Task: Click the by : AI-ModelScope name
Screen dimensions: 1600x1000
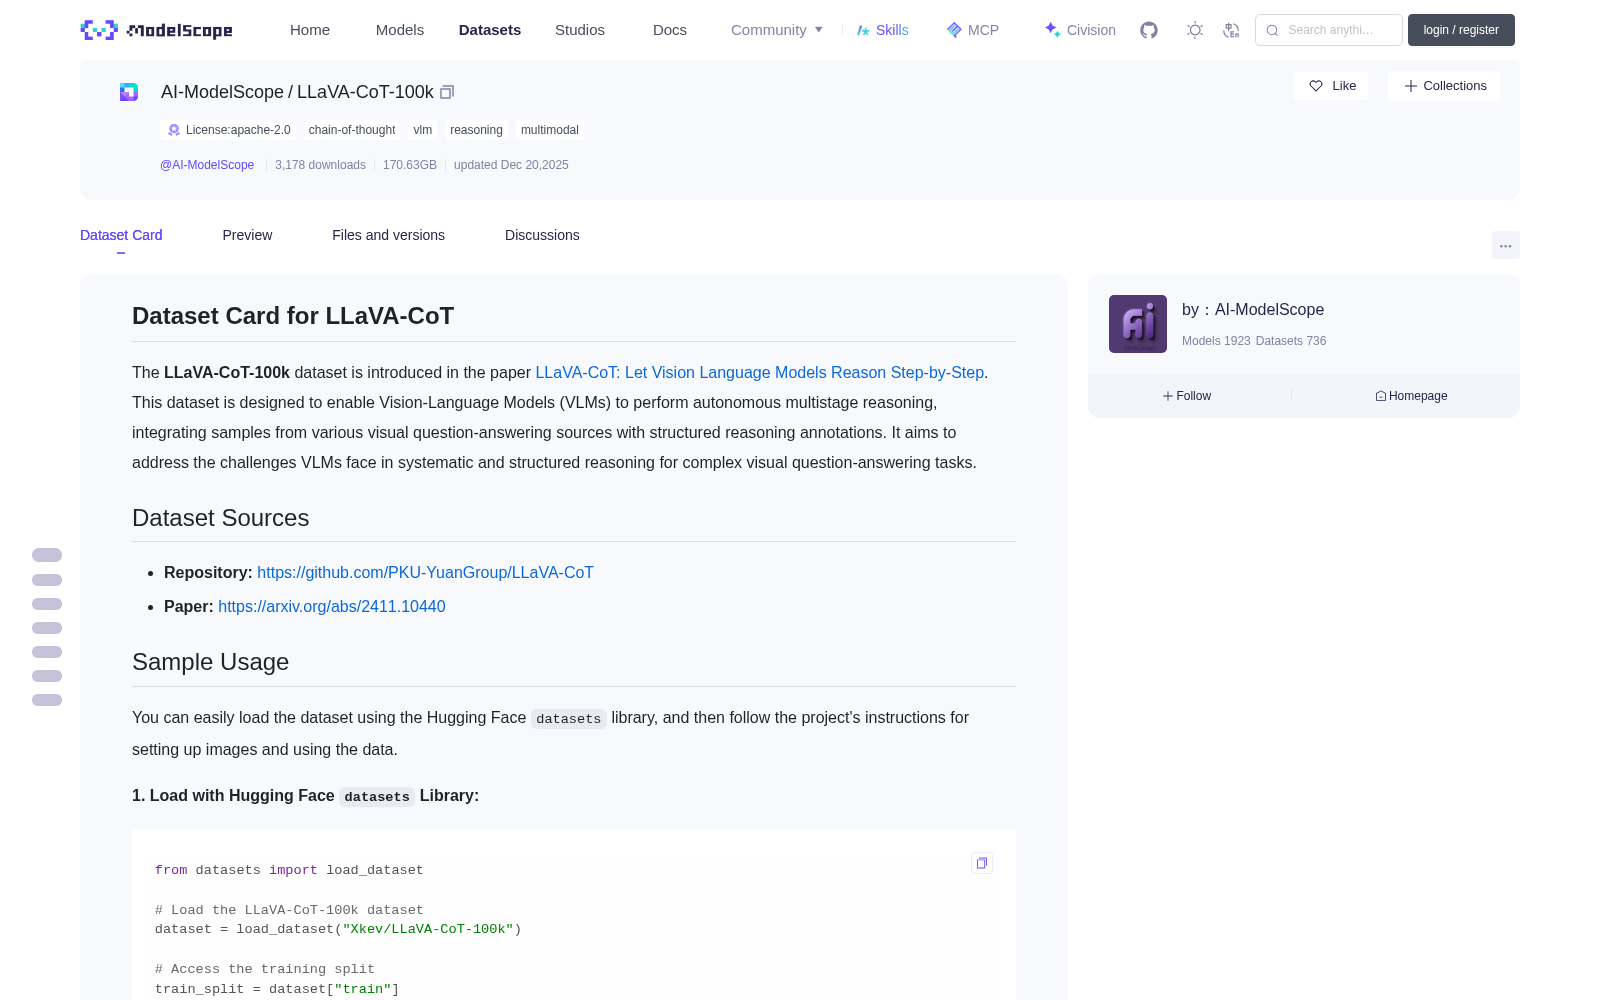Action: tap(1253, 310)
